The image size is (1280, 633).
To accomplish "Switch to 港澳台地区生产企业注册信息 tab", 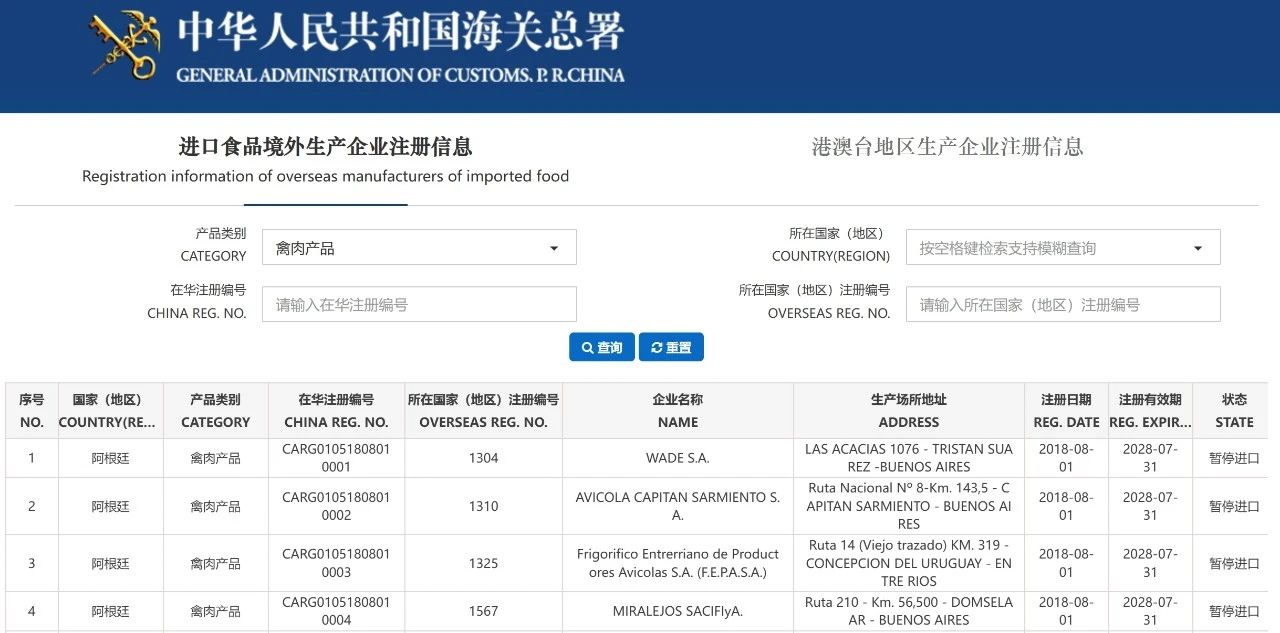I will pyautogui.click(x=947, y=147).
